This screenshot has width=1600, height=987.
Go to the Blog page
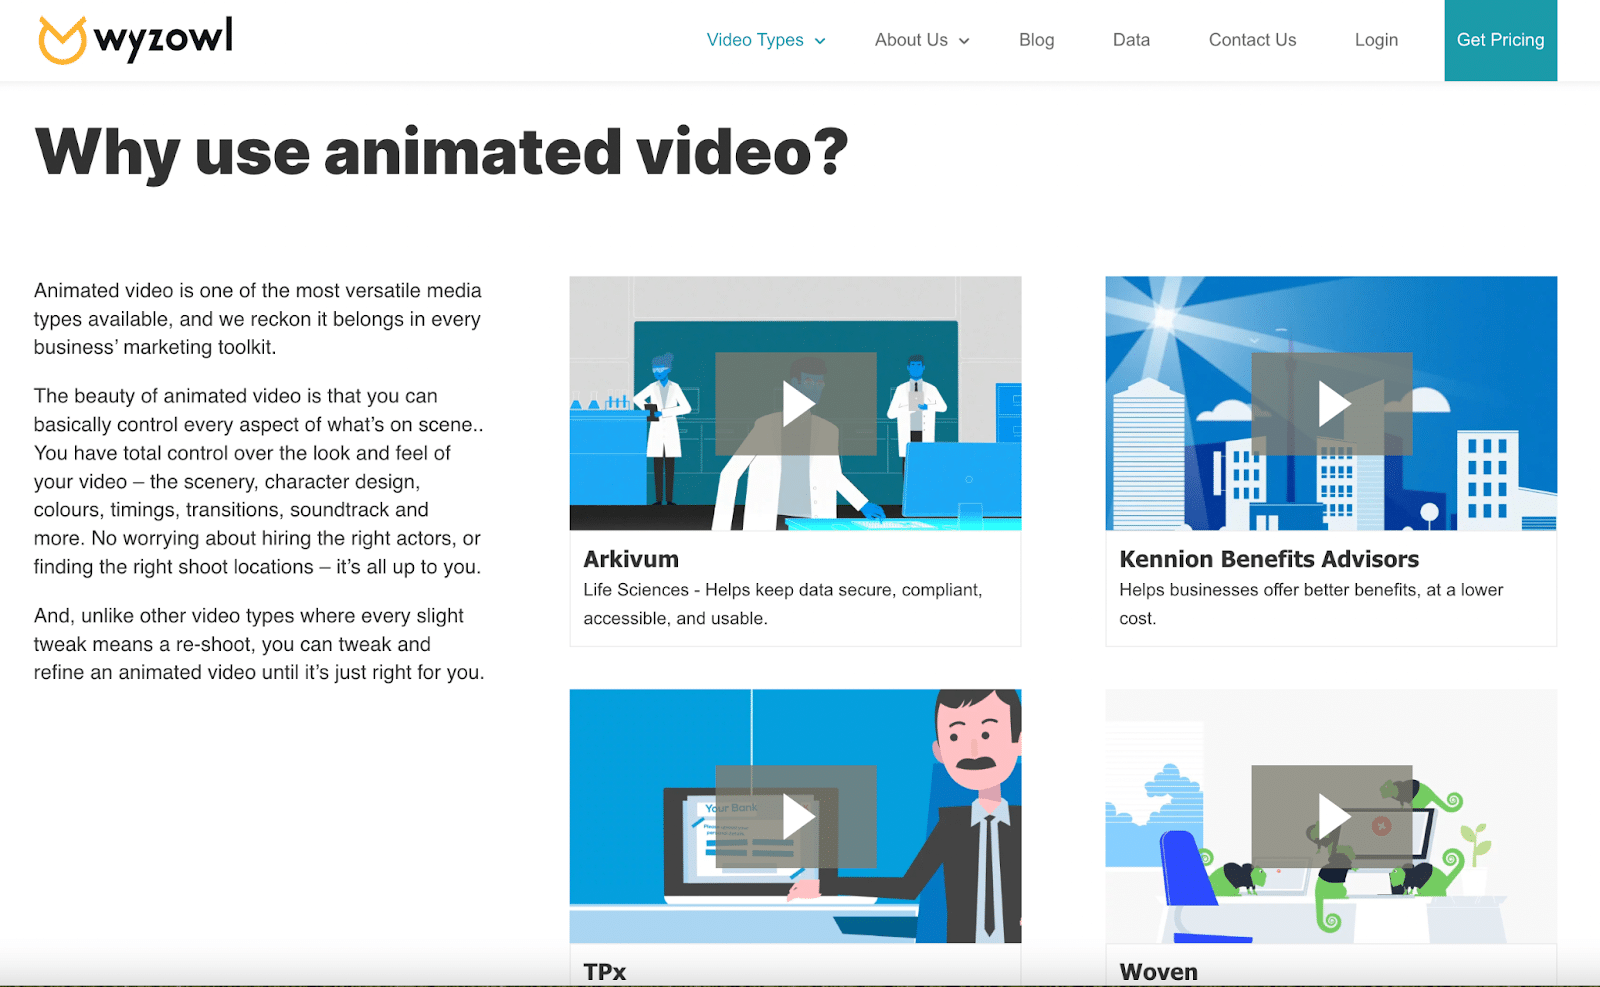[x=1036, y=40]
